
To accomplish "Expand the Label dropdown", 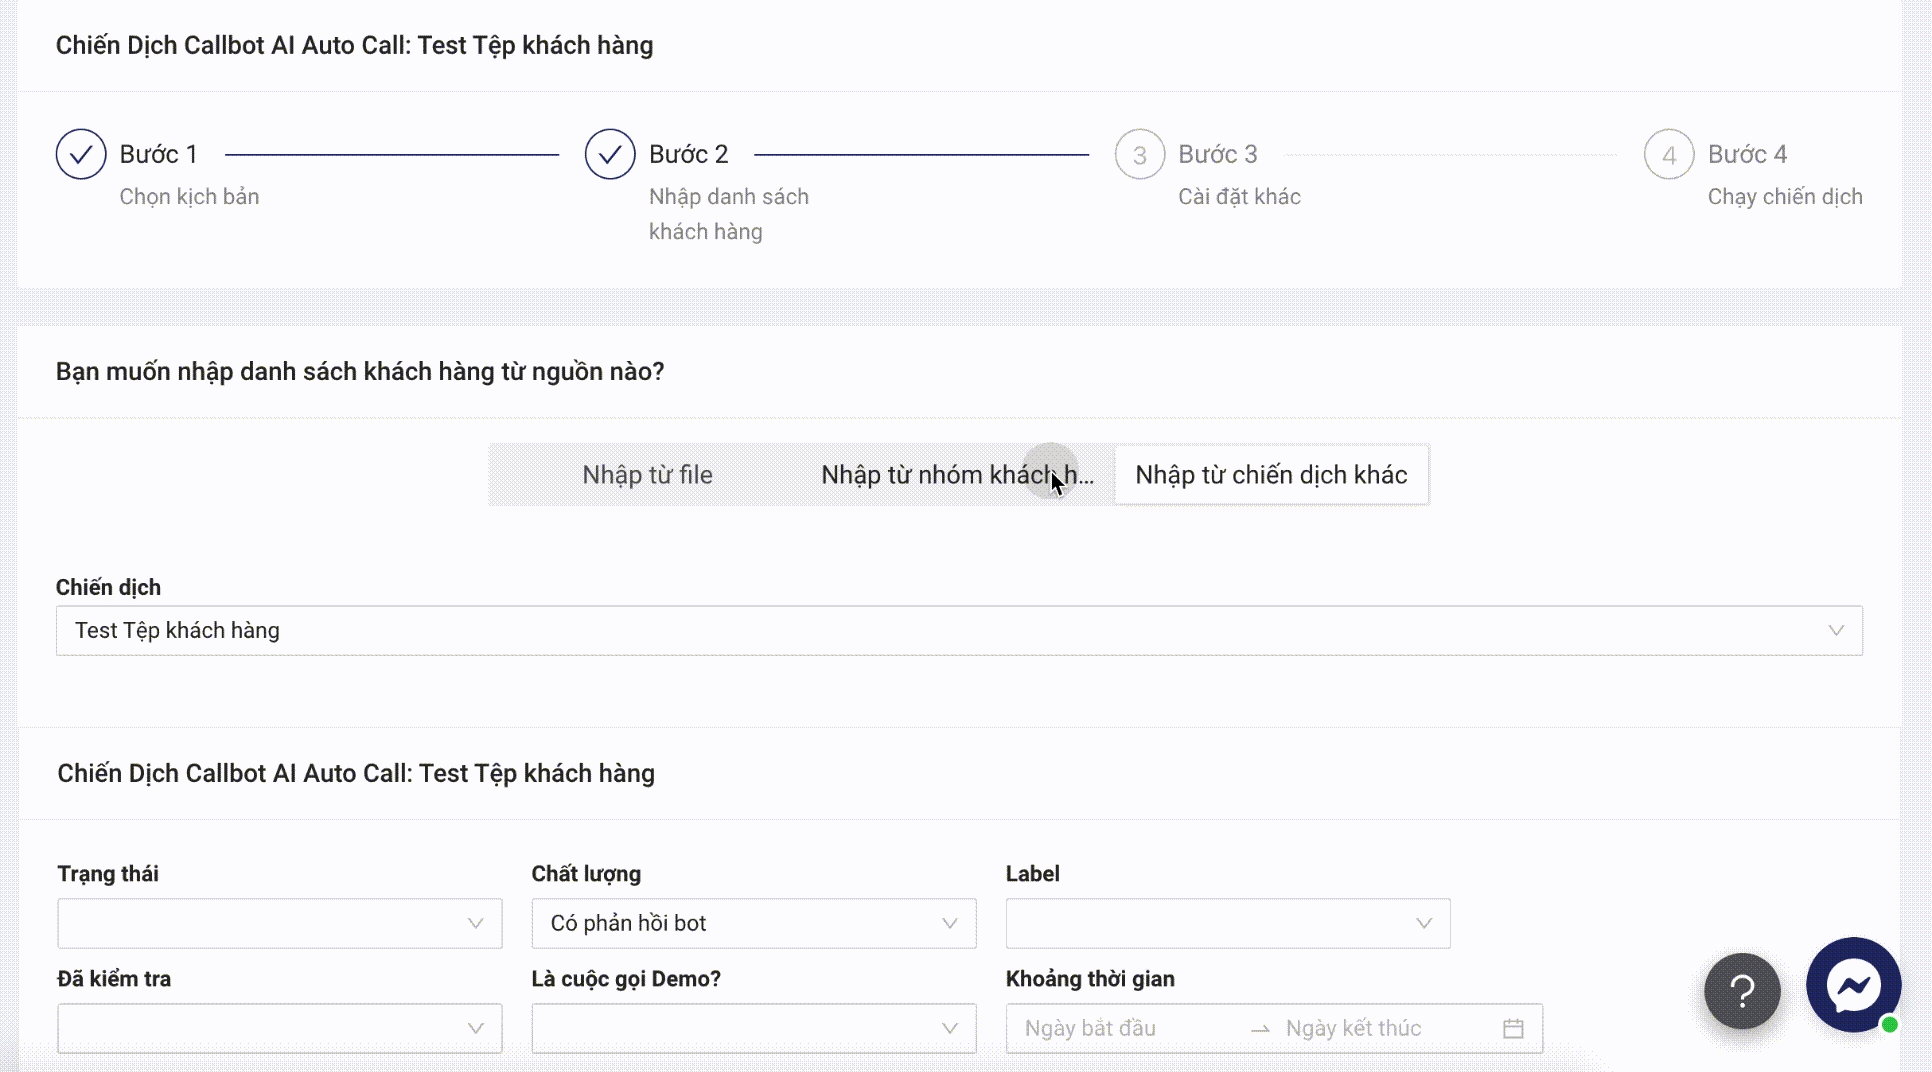I will (1227, 923).
